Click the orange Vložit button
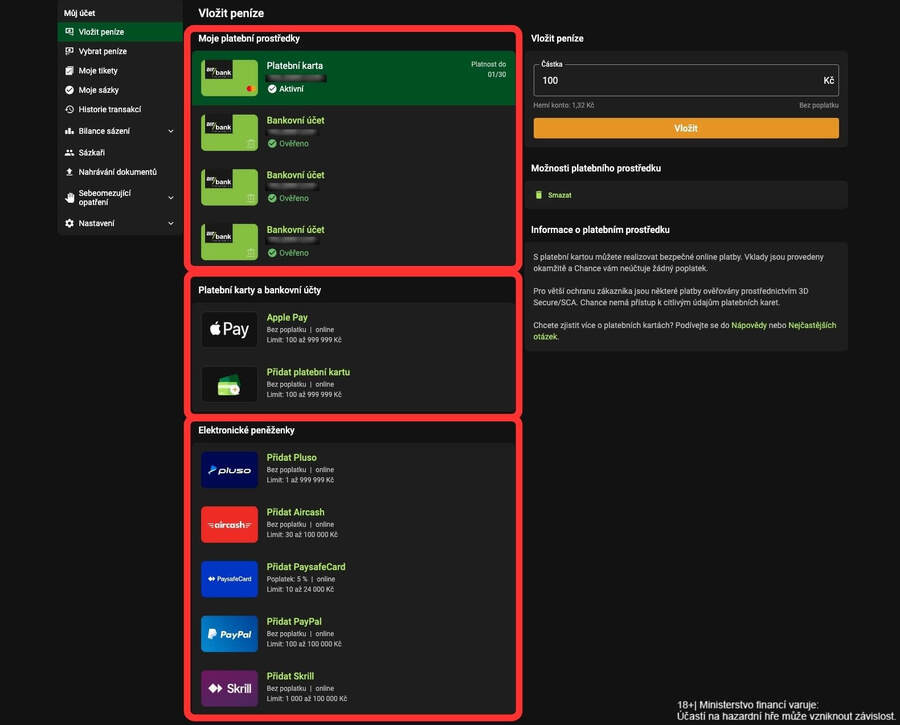This screenshot has width=900, height=725. pos(686,129)
